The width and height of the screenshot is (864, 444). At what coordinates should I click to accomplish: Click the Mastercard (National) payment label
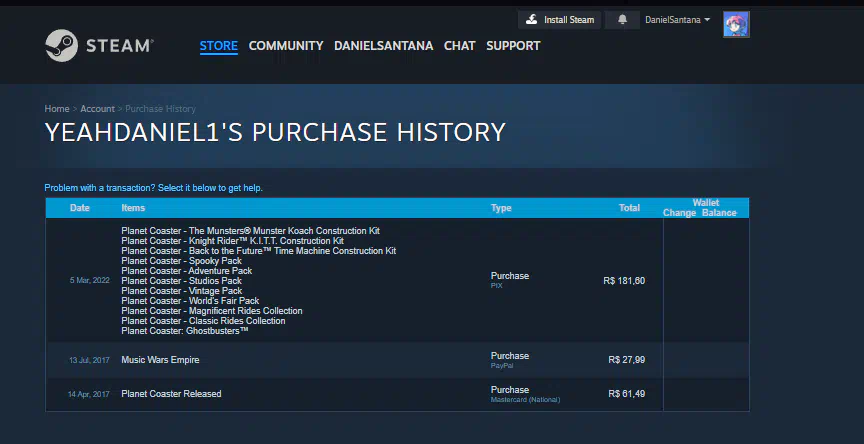coord(525,399)
